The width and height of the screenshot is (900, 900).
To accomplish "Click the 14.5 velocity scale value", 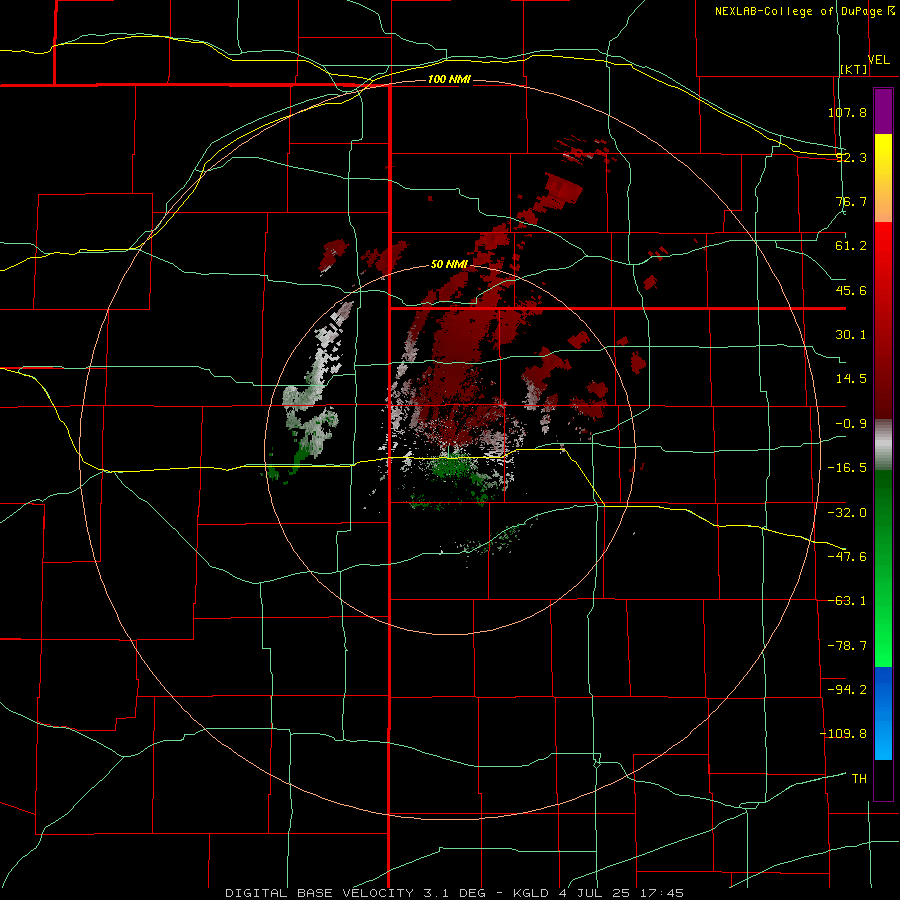I will coord(851,379).
